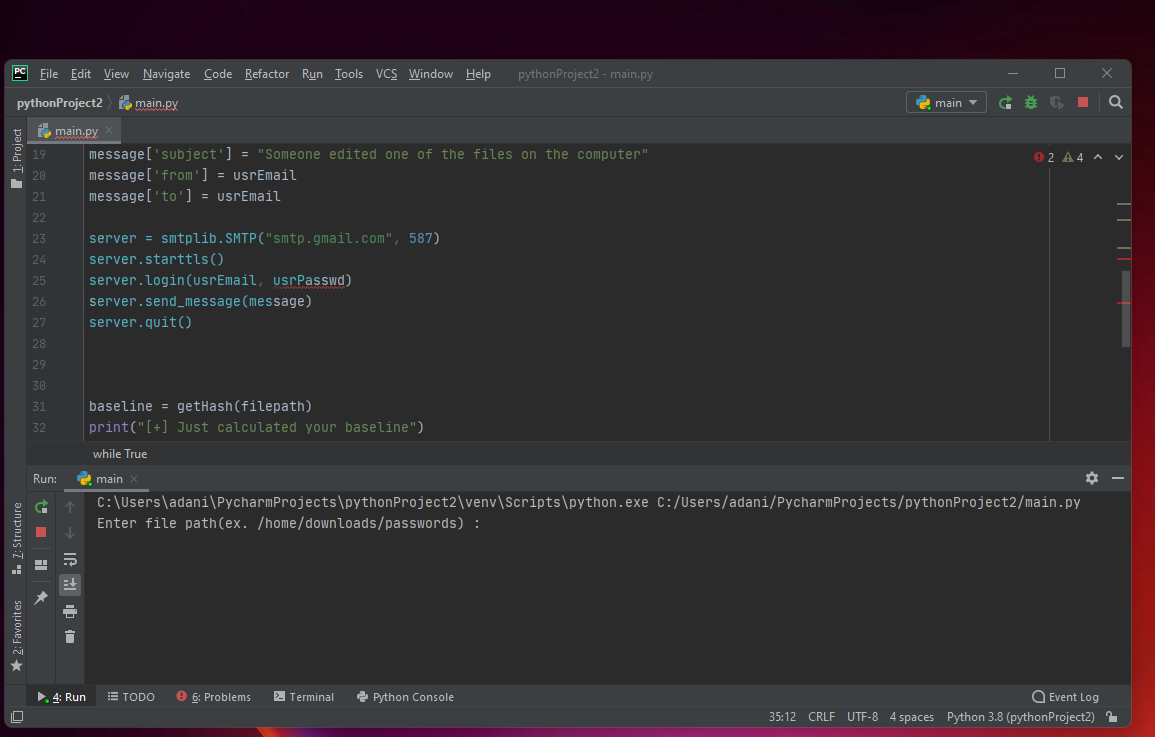Clear console output with trash icon
1155x737 pixels.
(x=69, y=636)
